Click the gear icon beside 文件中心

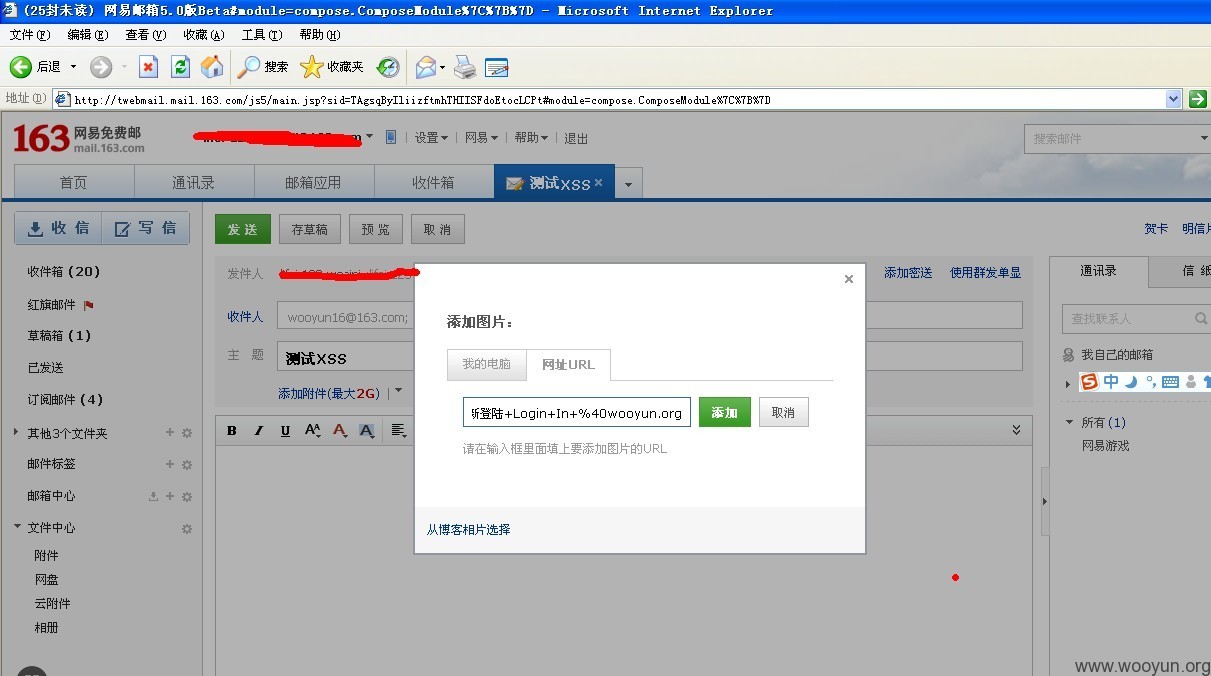[186, 528]
